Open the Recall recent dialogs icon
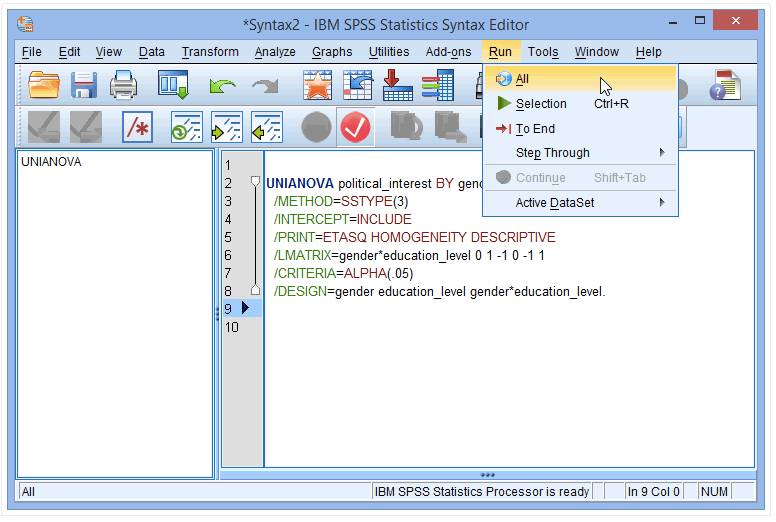The height and width of the screenshot is (522, 776). 173,85
